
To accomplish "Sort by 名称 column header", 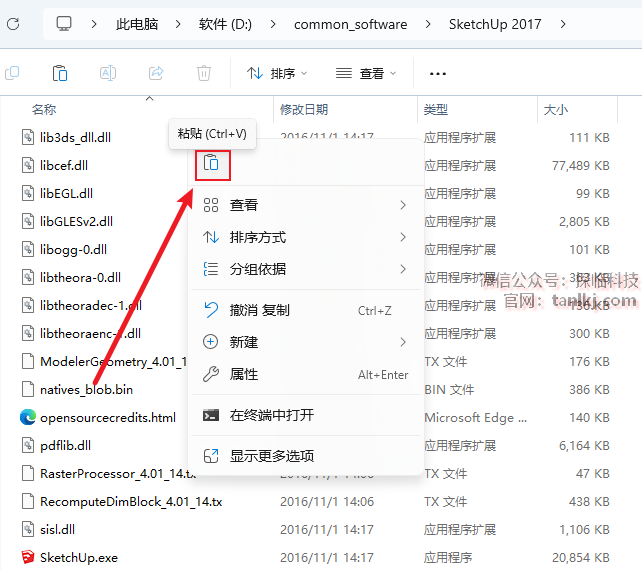I will (x=44, y=110).
